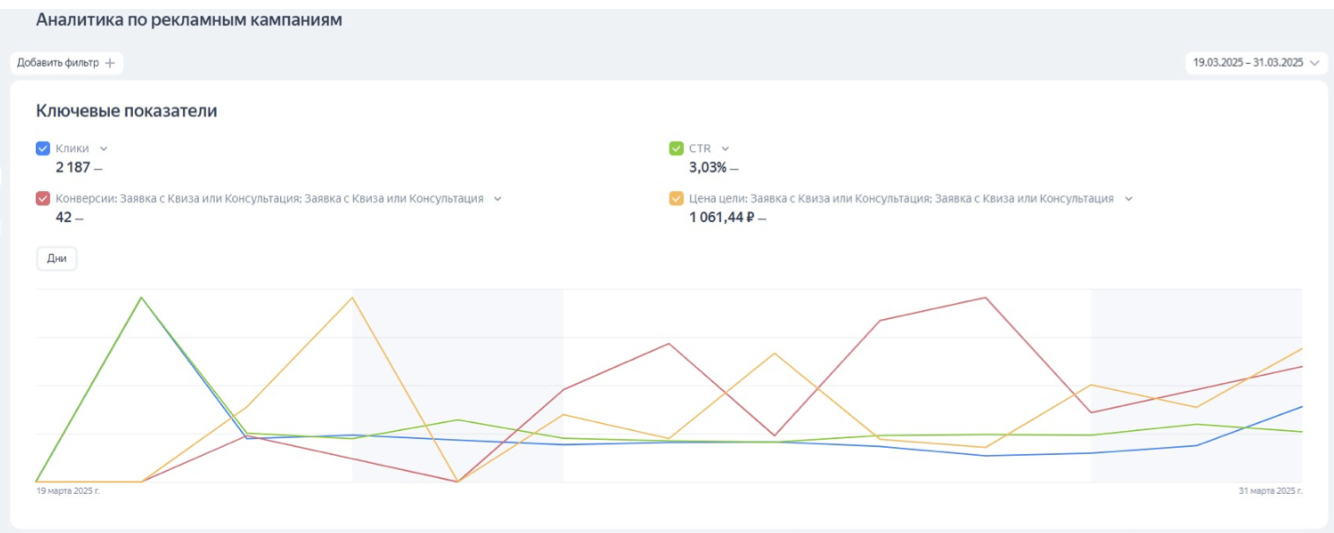Click chevron icon in the date range selector
The height and width of the screenshot is (533, 1334).
pyautogui.click(x=1314, y=62)
